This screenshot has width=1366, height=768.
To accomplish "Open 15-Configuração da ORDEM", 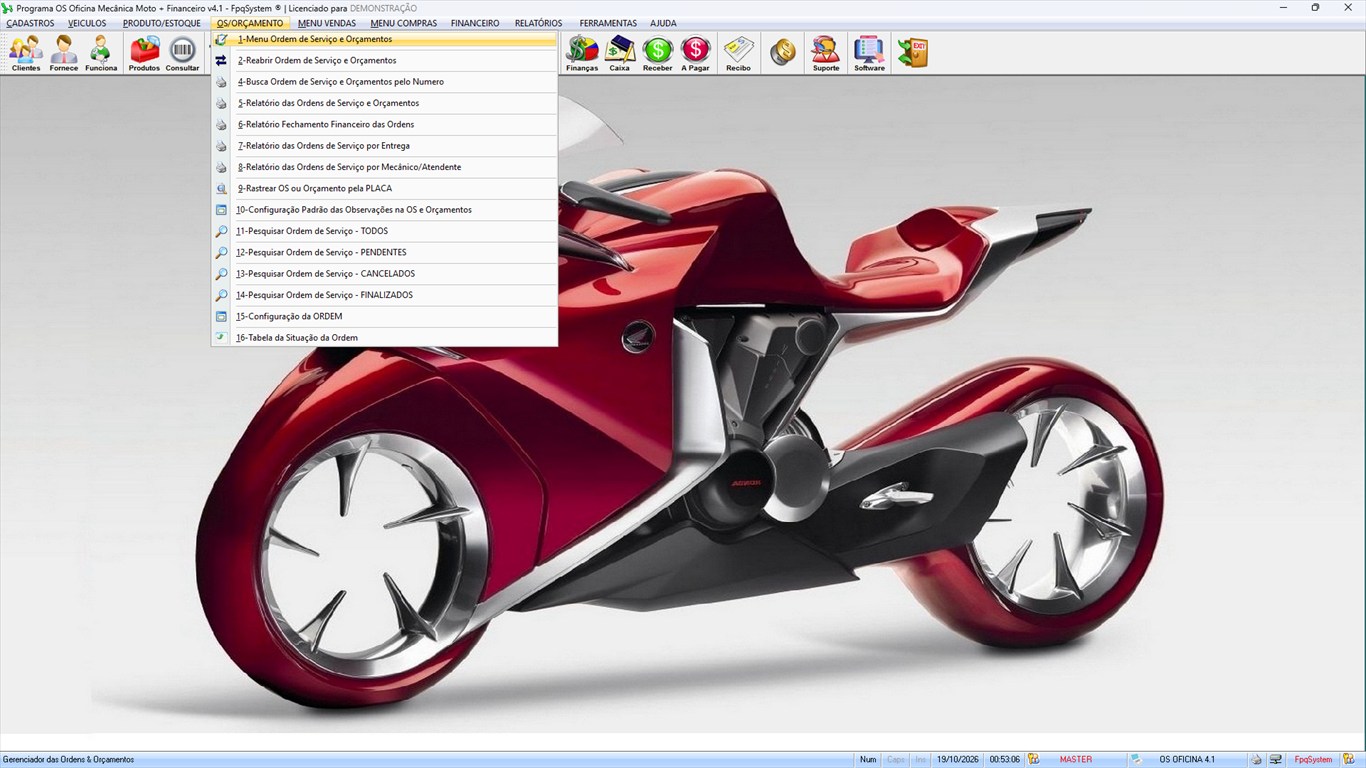I will click(x=384, y=317).
